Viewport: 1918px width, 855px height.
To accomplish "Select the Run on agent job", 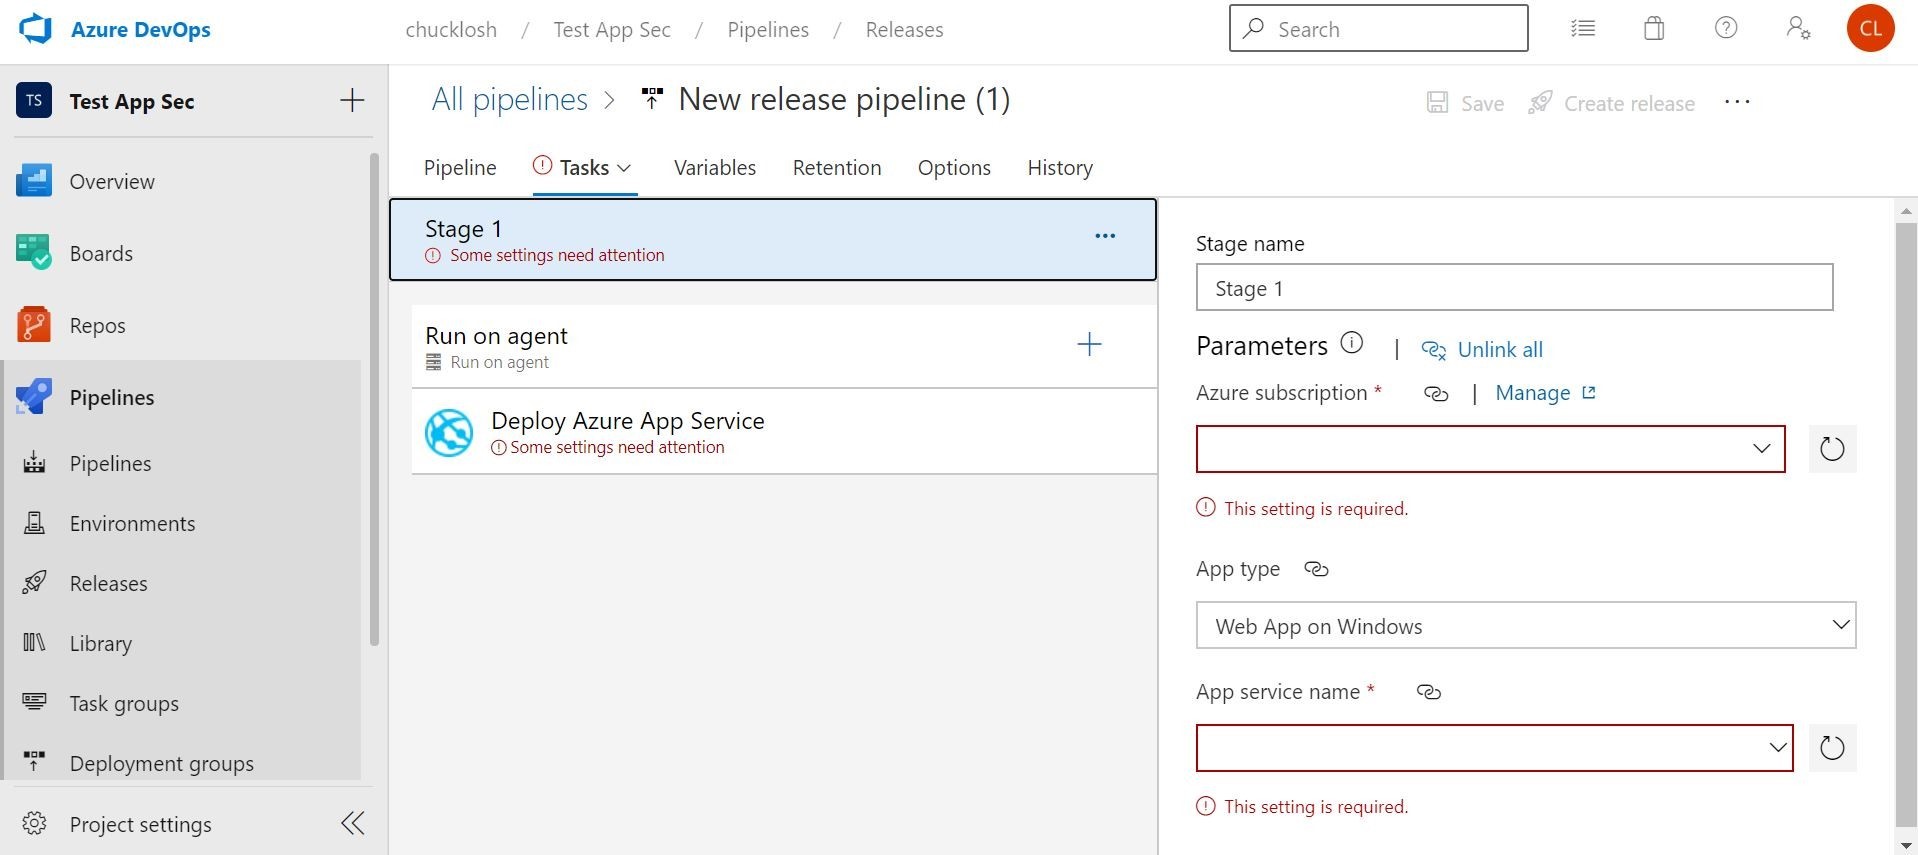I will click(785, 347).
